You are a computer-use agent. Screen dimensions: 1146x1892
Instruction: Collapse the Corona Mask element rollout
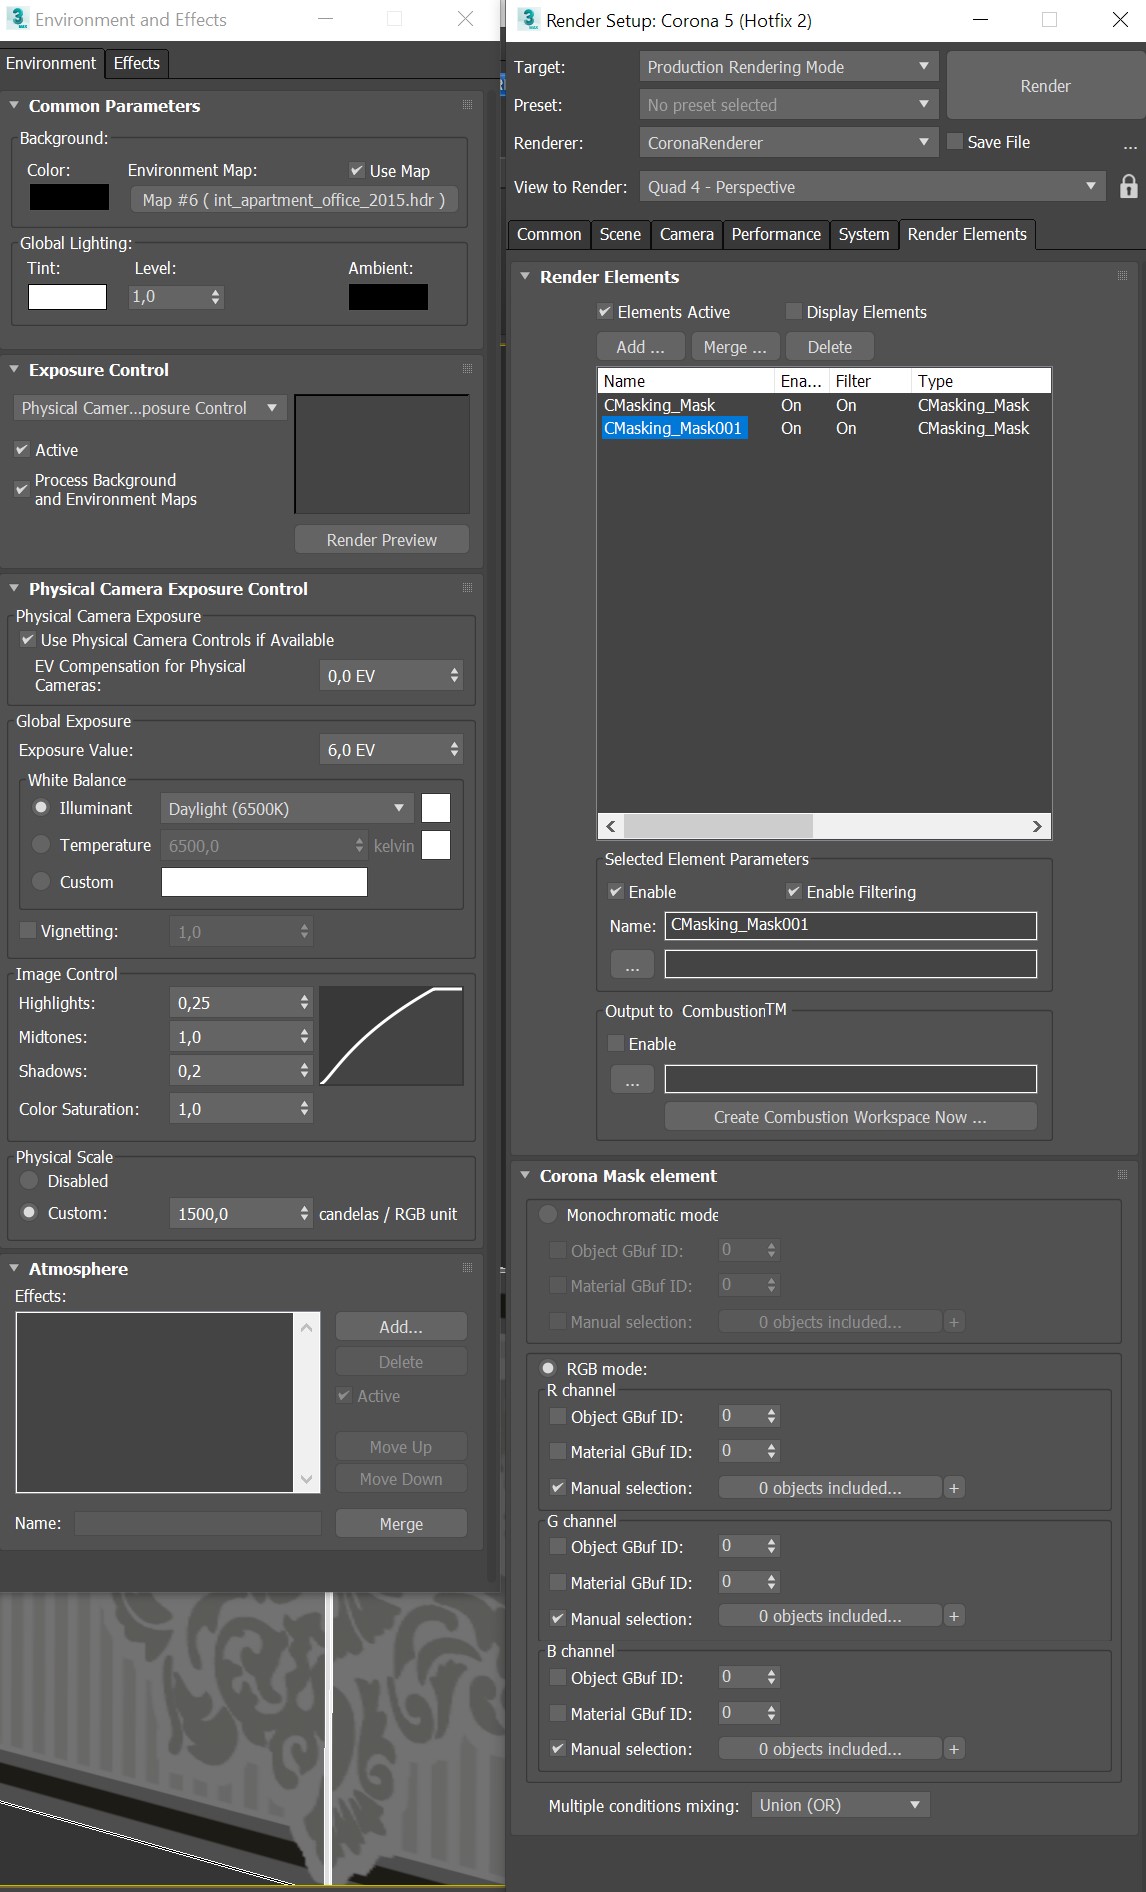pyautogui.click(x=525, y=1175)
